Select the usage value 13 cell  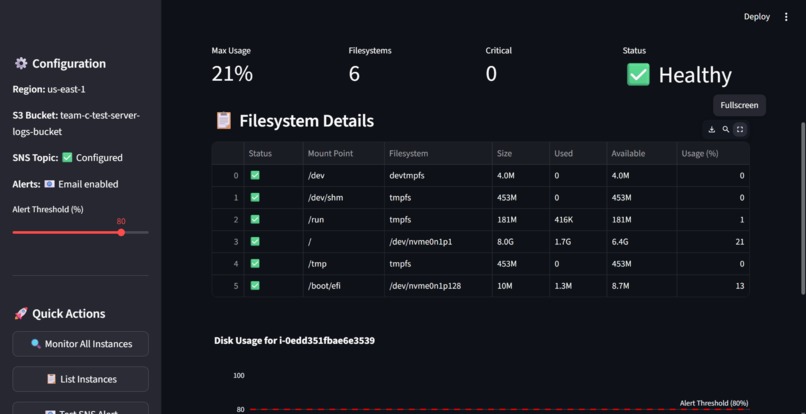[x=713, y=285]
